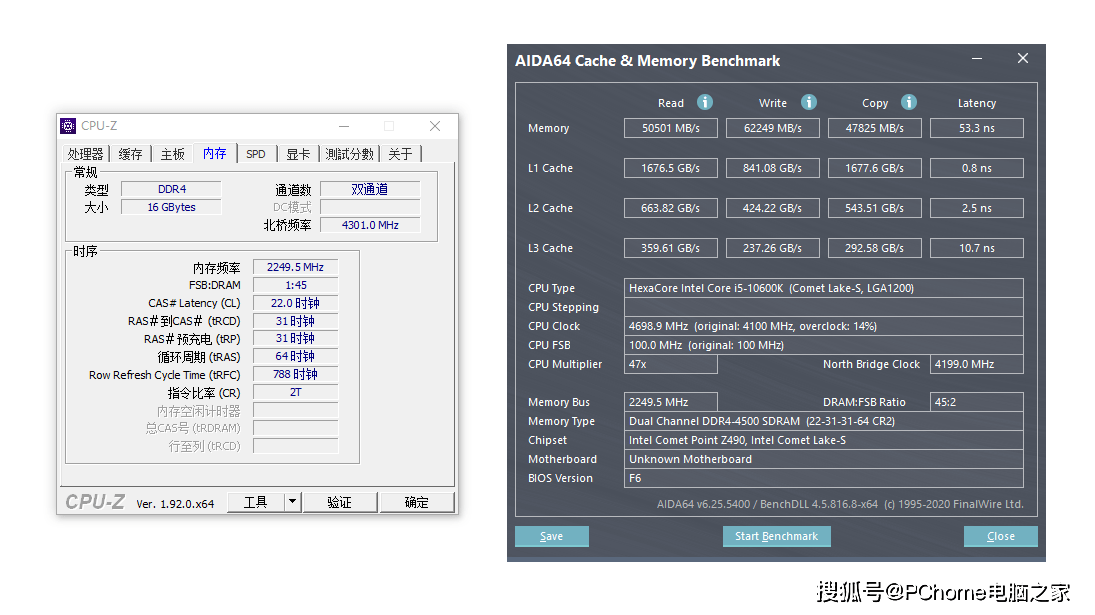Image resolution: width=1095 pixels, height=615 pixels.
Task: Click the CPU-Z app icon in the title bar
Action: click(x=68, y=126)
